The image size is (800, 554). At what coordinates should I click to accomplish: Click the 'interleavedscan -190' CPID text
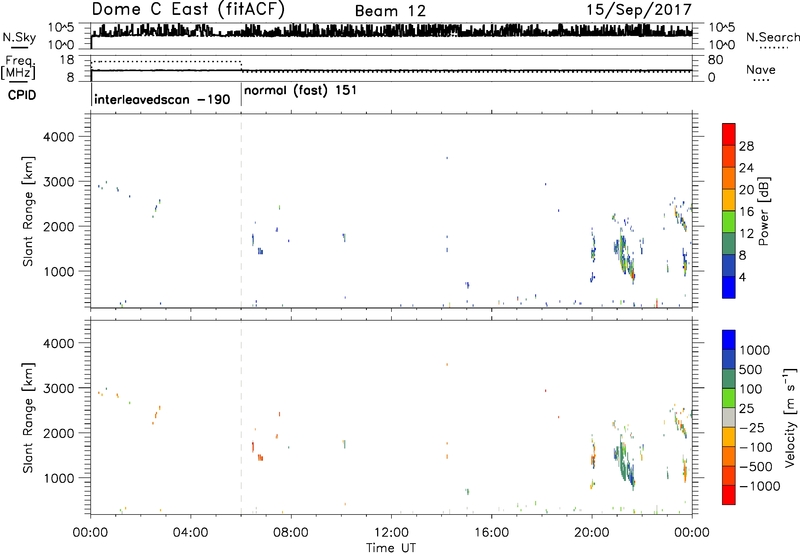click(162, 99)
